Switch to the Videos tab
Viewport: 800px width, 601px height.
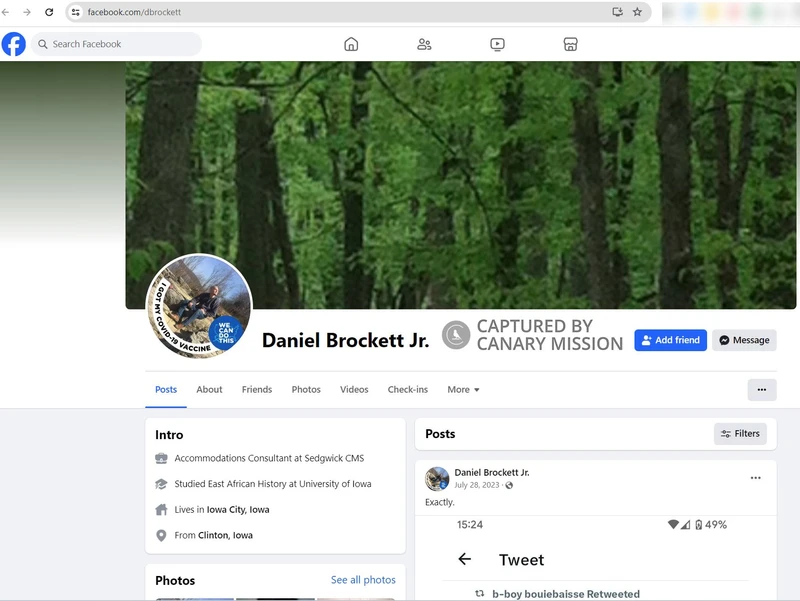tap(354, 390)
